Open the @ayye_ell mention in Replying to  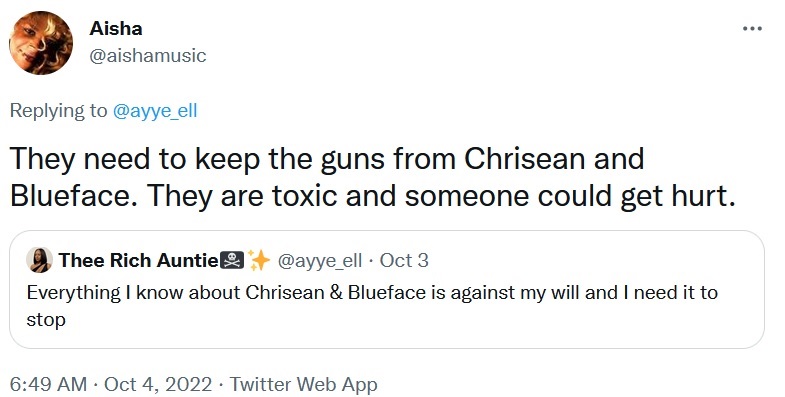155,111
